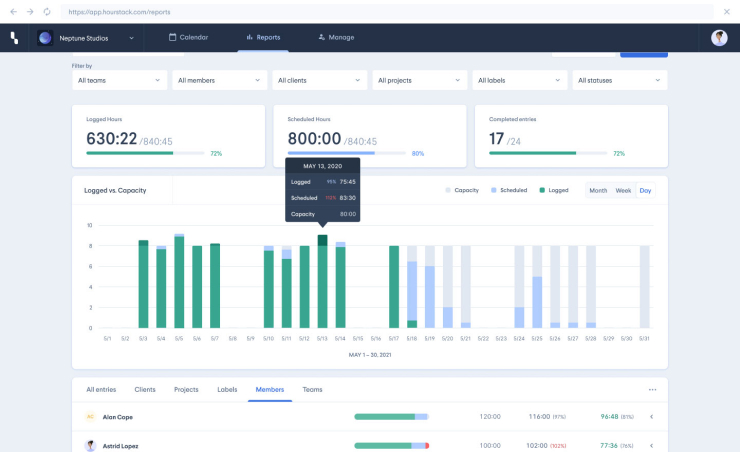Image resolution: width=740 pixels, height=452 pixels.
Task: Switch to the All entries tab
Action: click(101, 389)
